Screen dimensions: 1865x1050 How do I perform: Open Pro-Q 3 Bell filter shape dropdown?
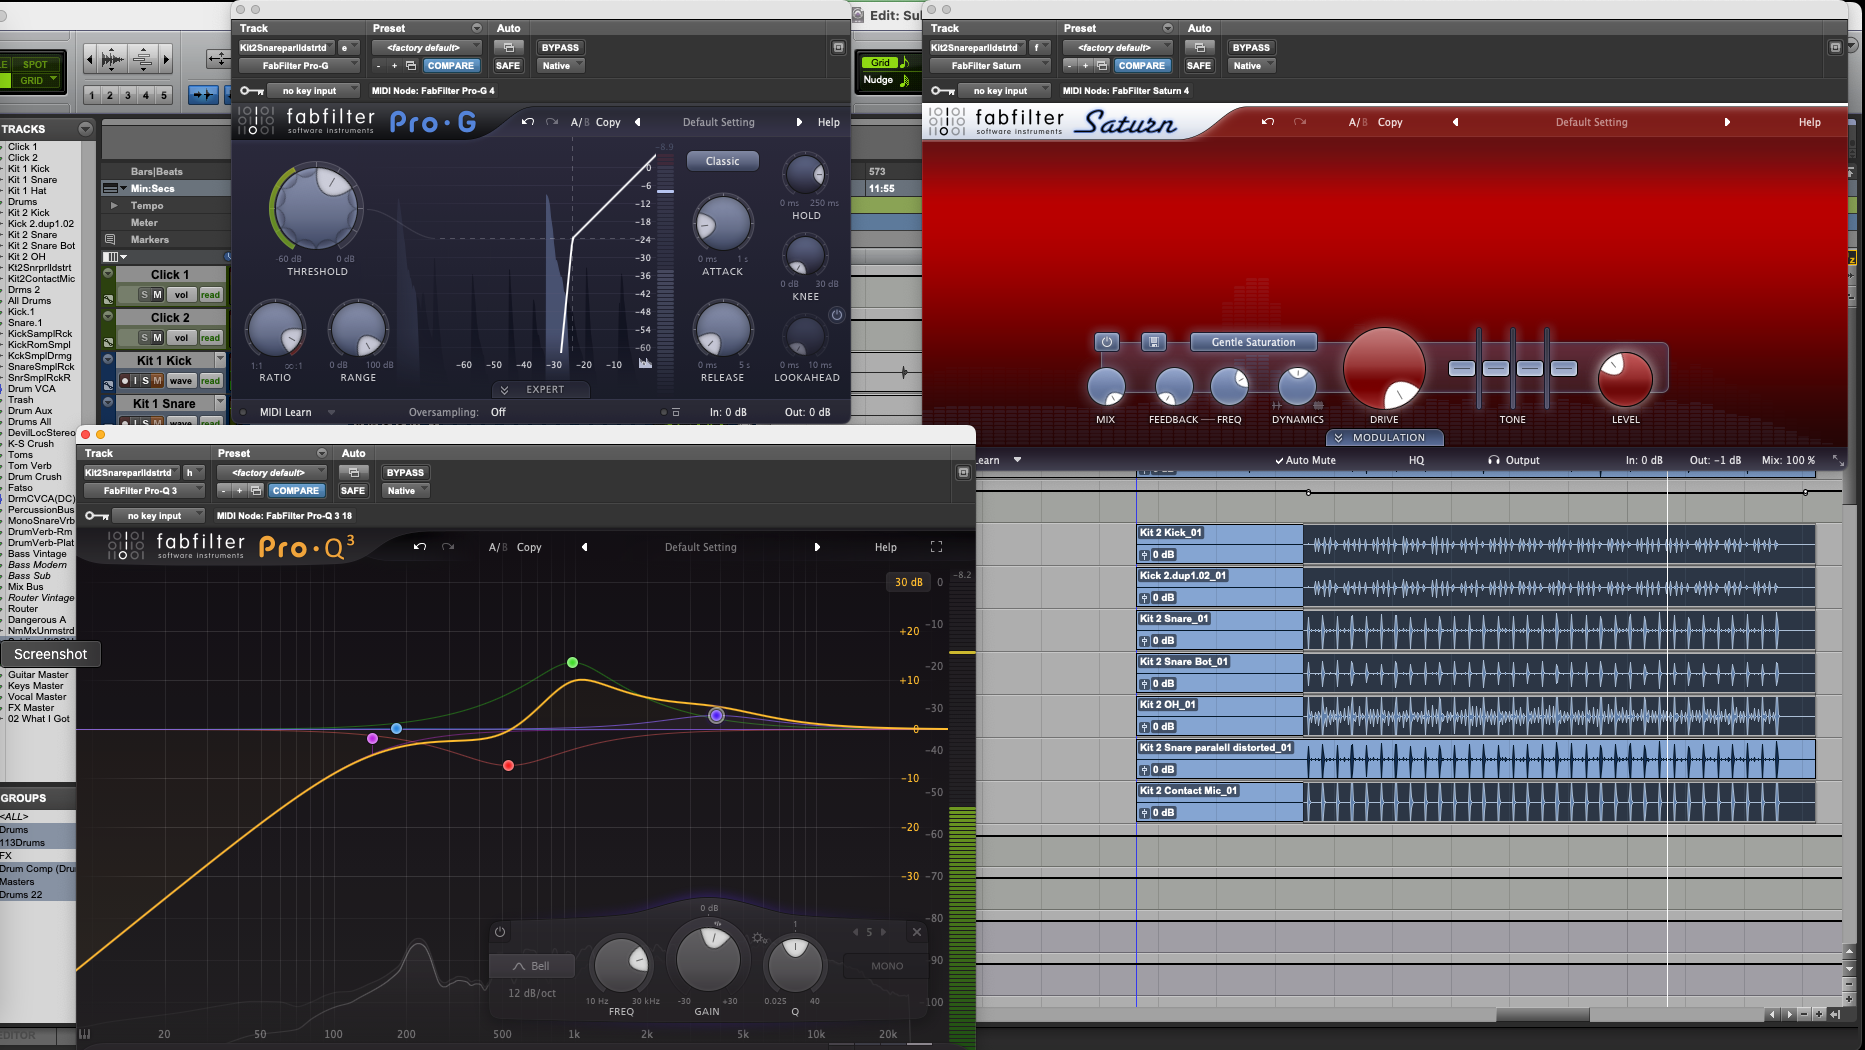(x=532, y=966)
